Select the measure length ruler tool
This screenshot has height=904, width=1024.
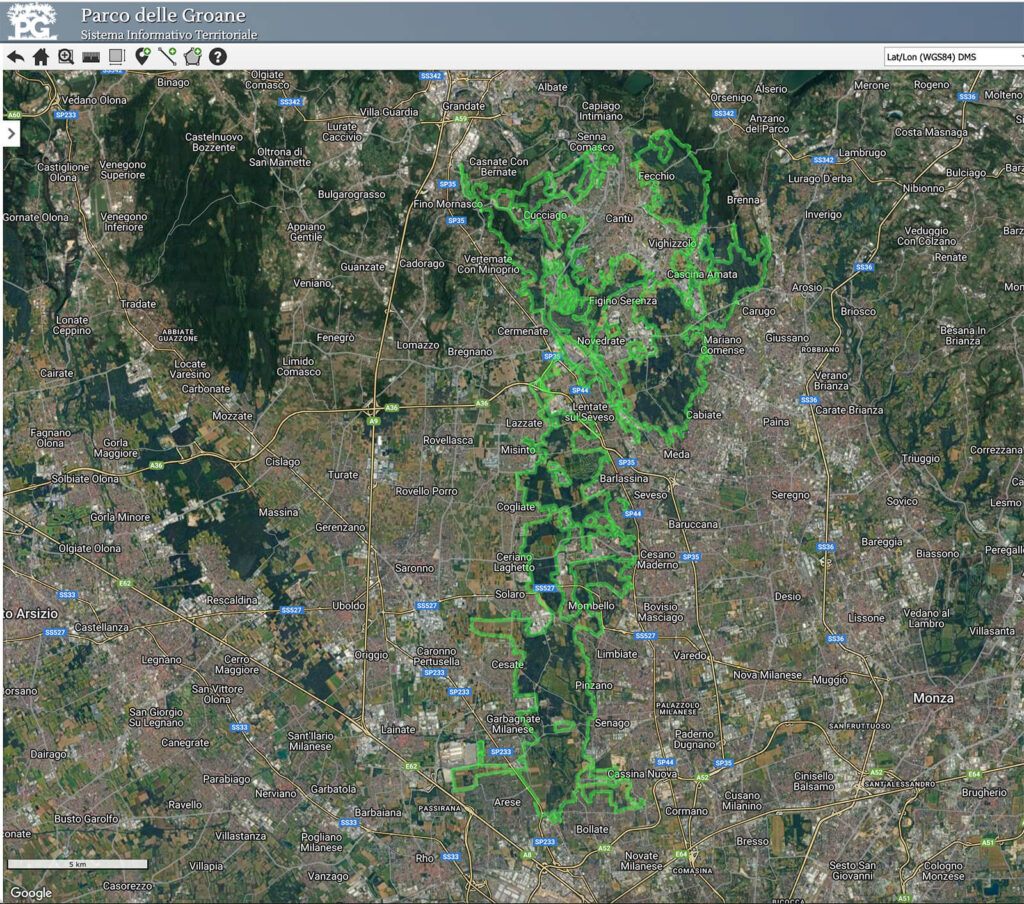pyautogui.click(x=91, y=57)
